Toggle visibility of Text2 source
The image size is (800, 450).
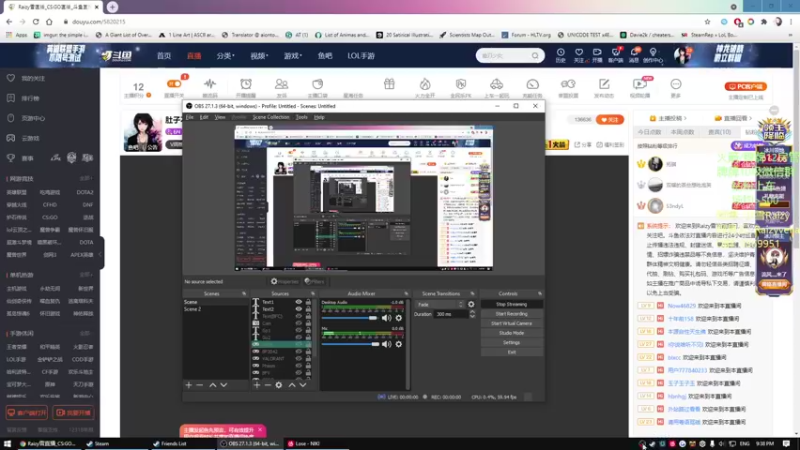pyautogui.click(x=298, y=309)
